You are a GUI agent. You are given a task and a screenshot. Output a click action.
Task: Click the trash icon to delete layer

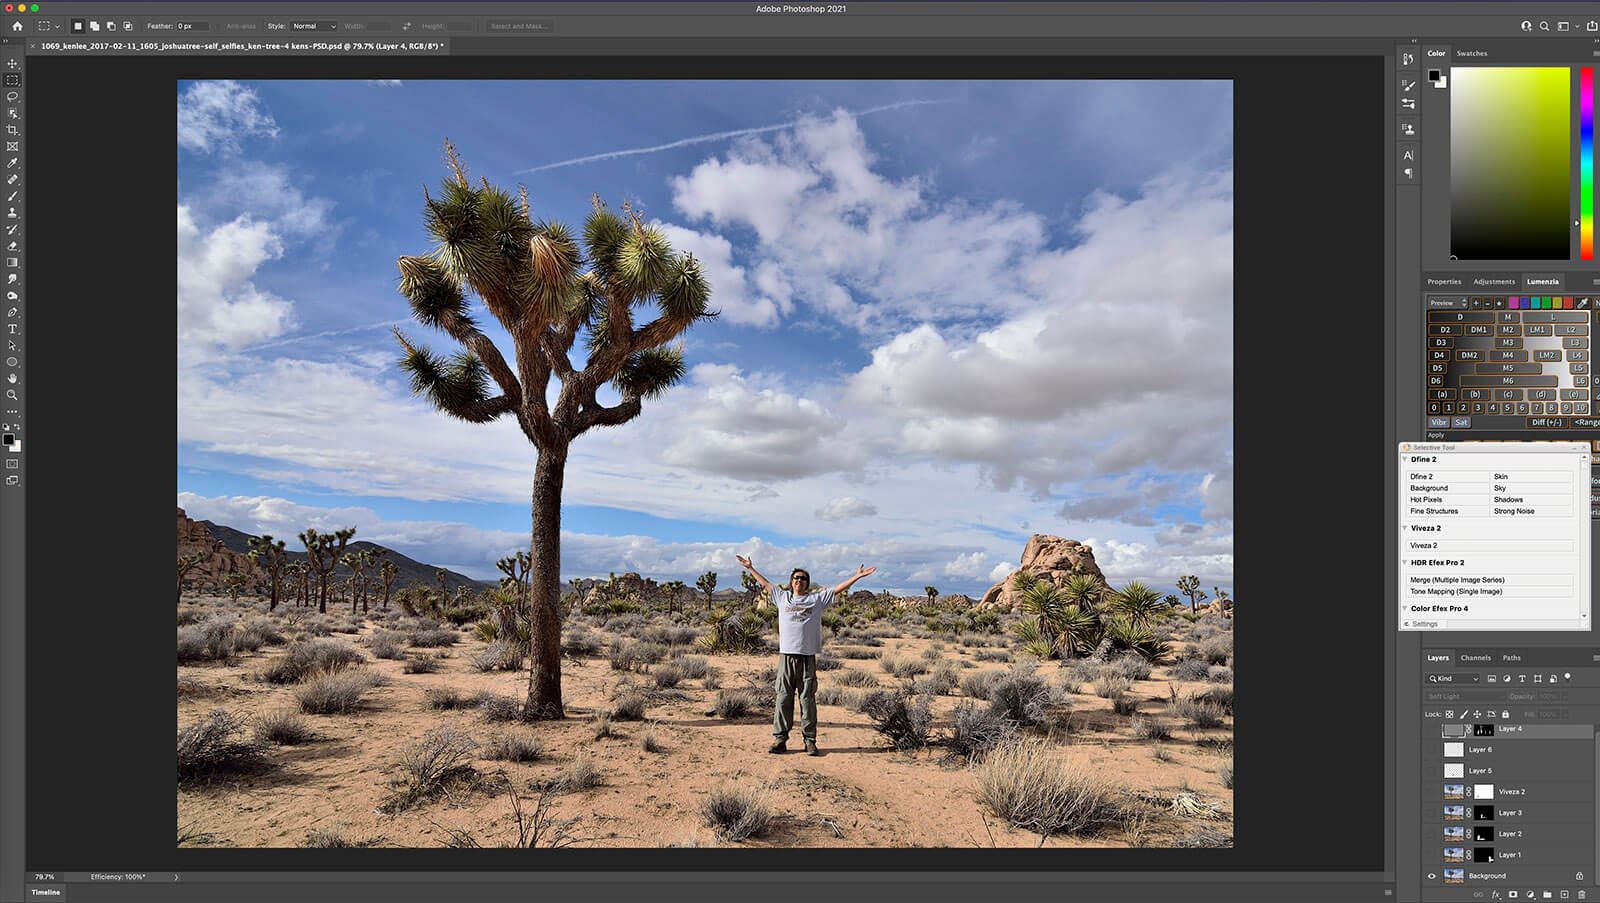pos(1581,895)
